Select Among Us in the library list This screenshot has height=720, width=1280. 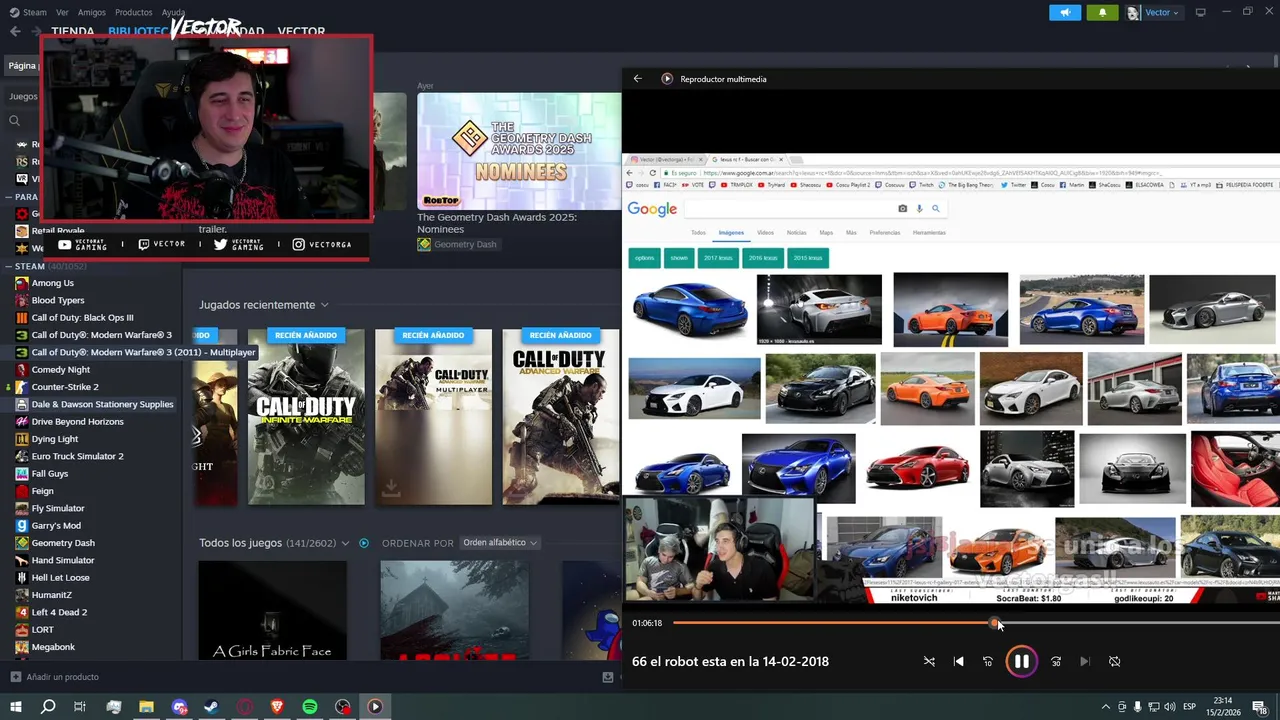click(52, 283)
